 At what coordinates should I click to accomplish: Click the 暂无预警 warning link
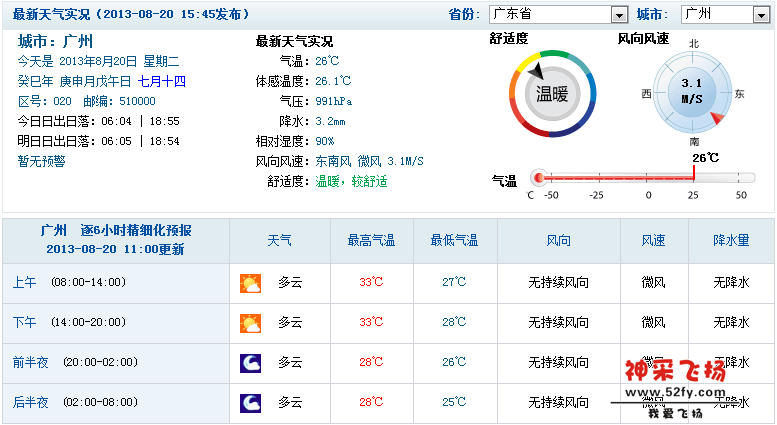[42, 161]
